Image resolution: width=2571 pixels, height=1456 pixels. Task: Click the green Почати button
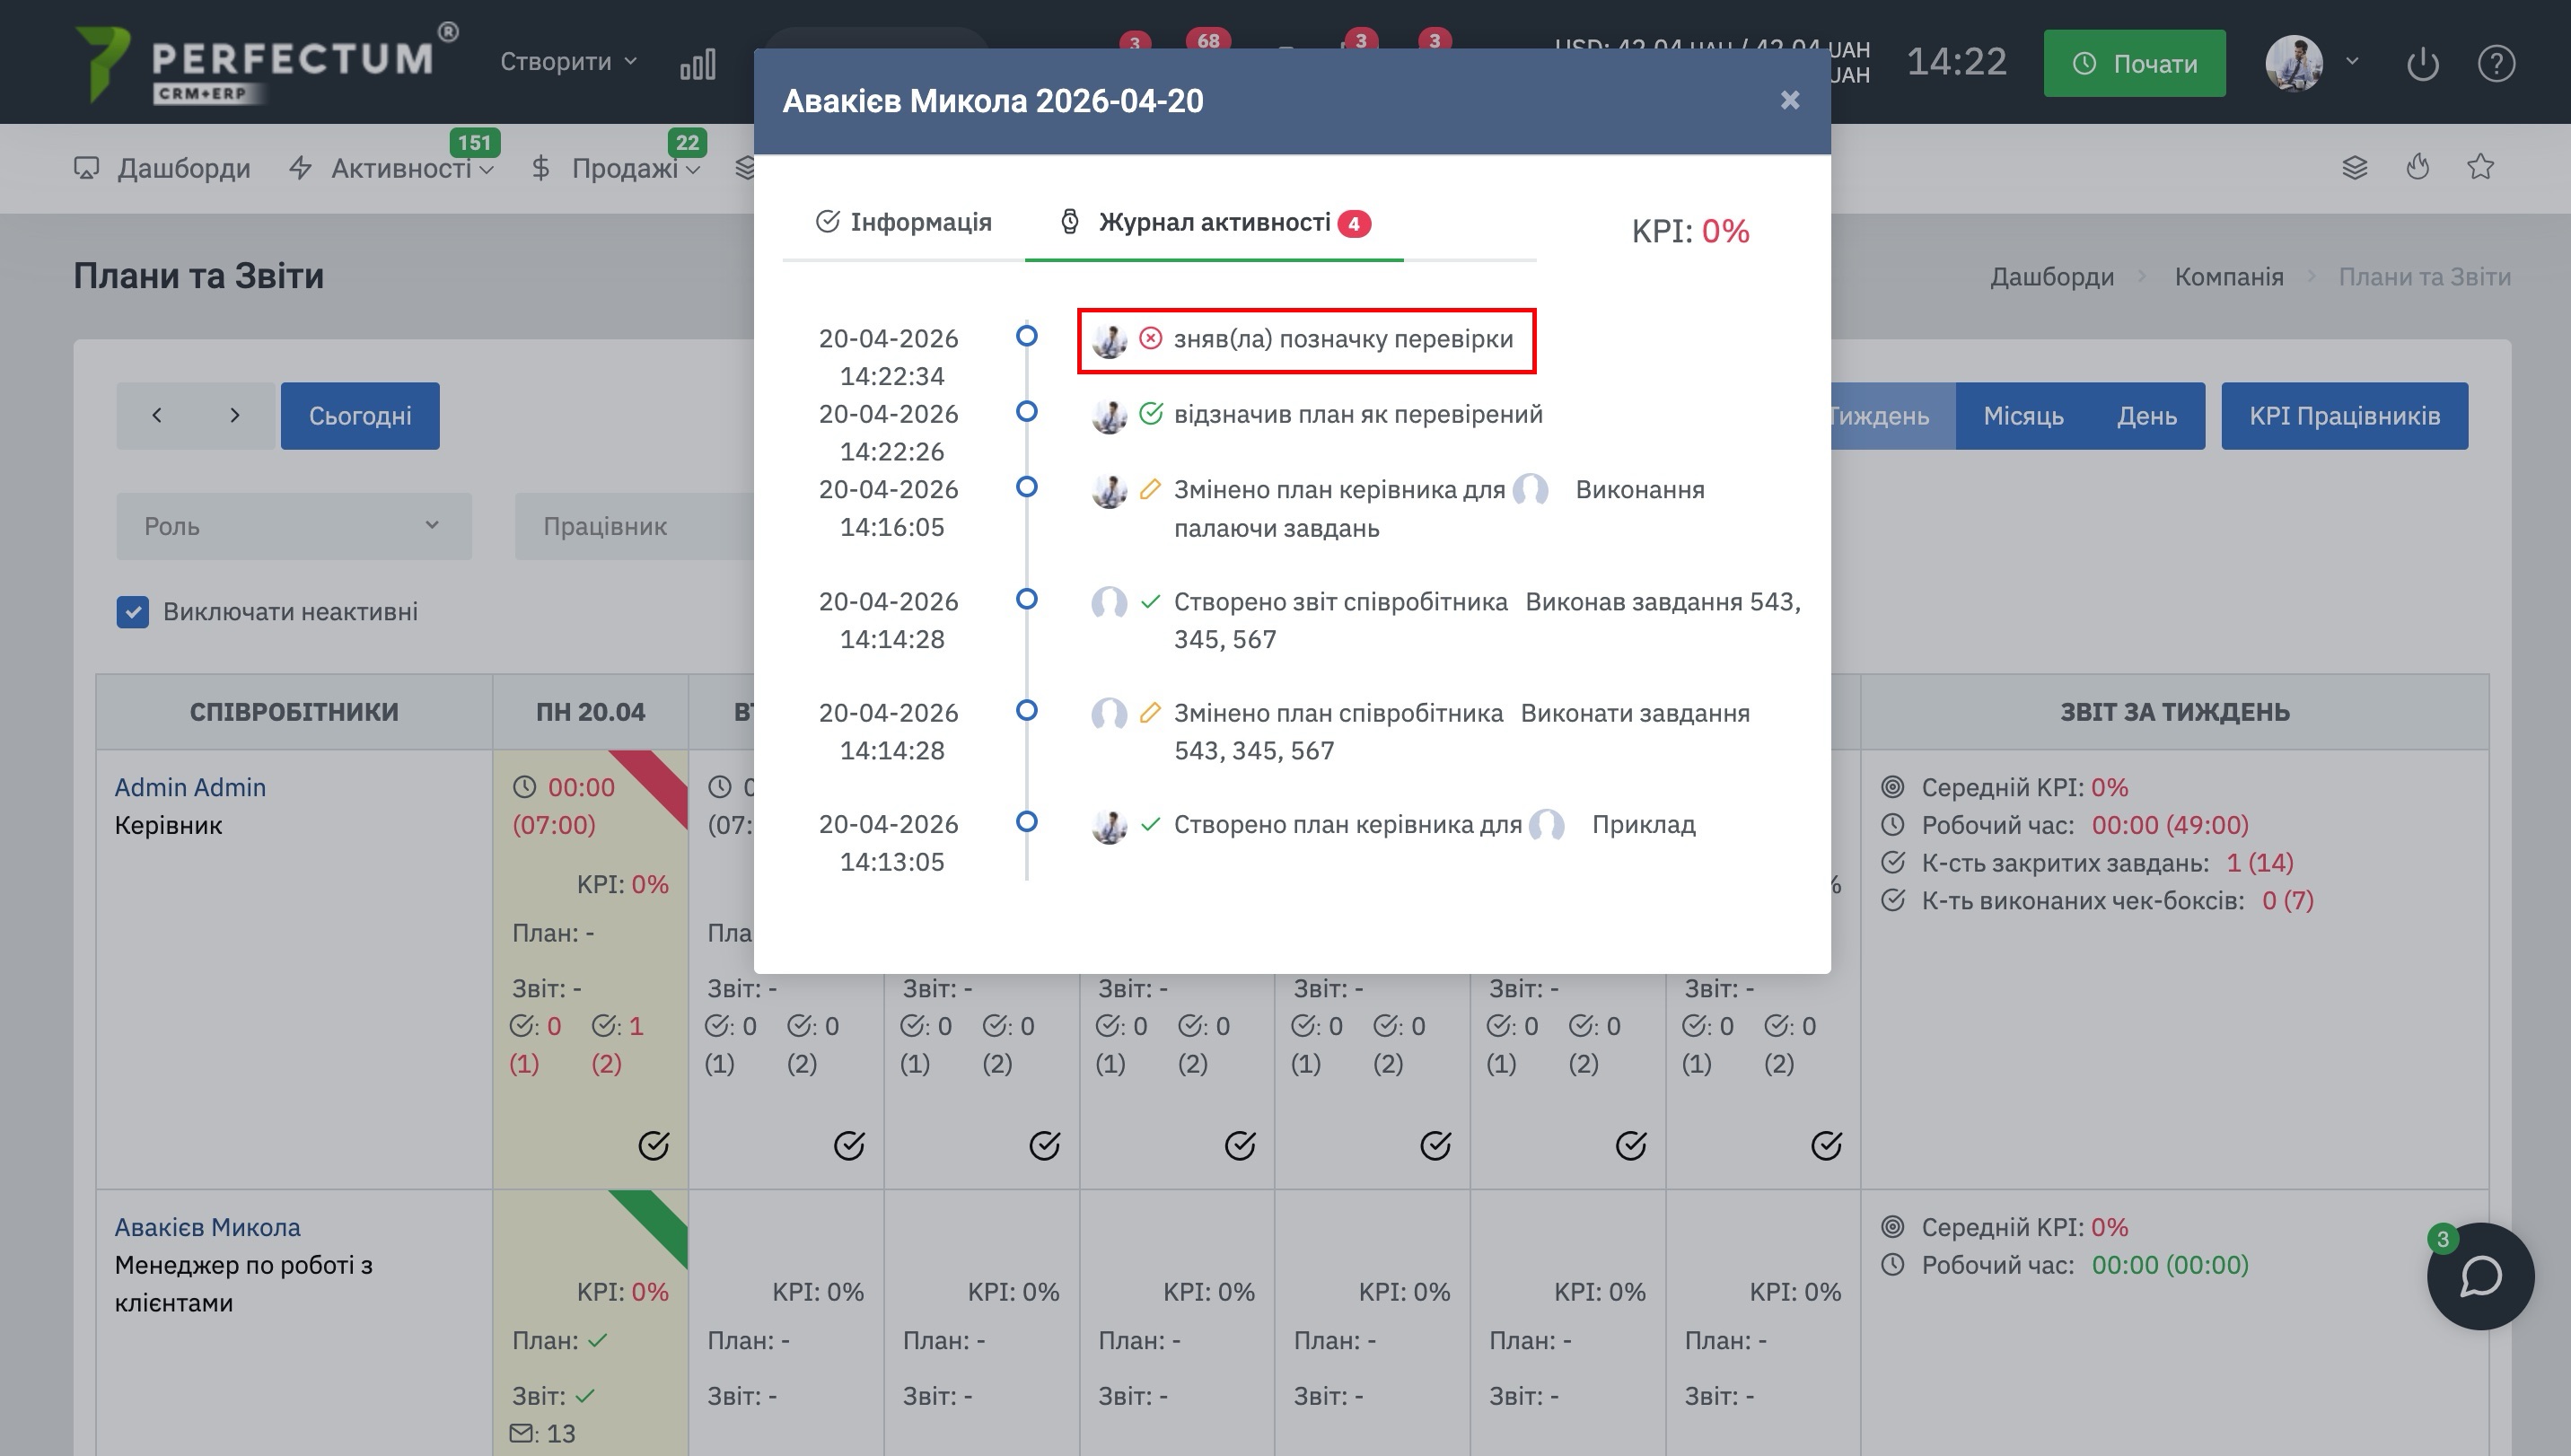pyautogui.click(x=2134, y=63)
